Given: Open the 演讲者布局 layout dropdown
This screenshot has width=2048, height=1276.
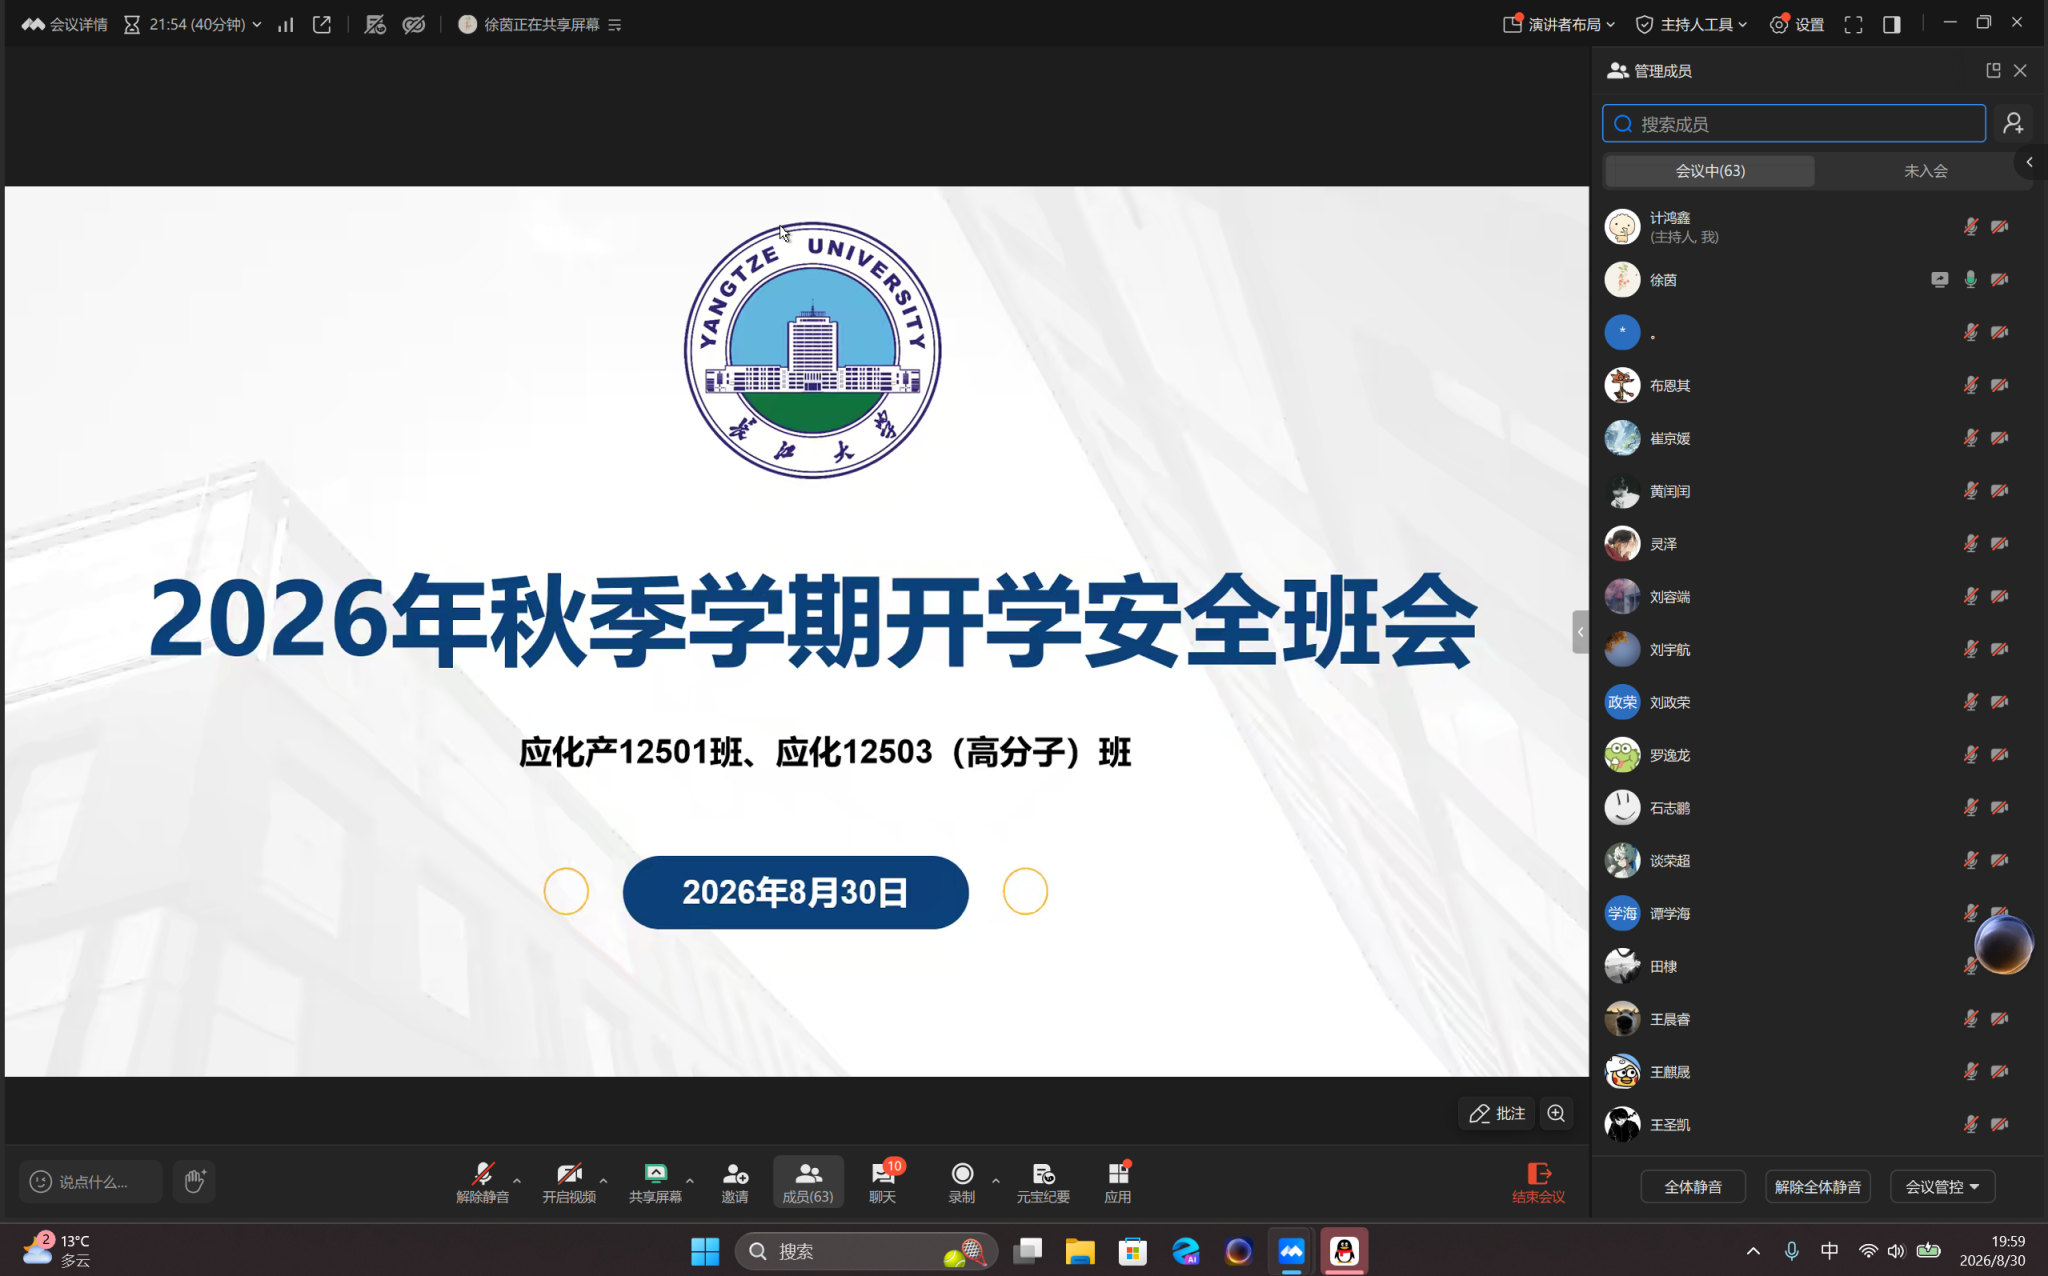Looking at the screenshot, I should (x=1558, y=24).
